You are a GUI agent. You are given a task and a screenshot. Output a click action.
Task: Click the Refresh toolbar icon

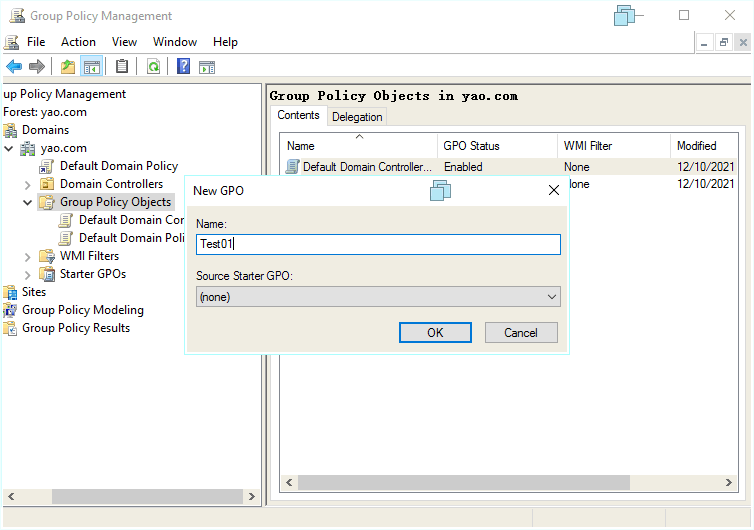pyautogui.click(x=153, y=67)
